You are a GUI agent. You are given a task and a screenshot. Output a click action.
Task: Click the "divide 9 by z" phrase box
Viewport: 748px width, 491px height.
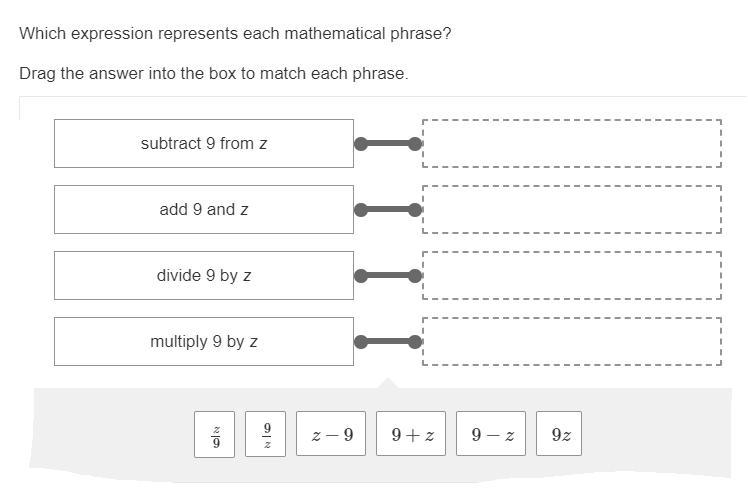pyautogui.click(x=204, y=275)
